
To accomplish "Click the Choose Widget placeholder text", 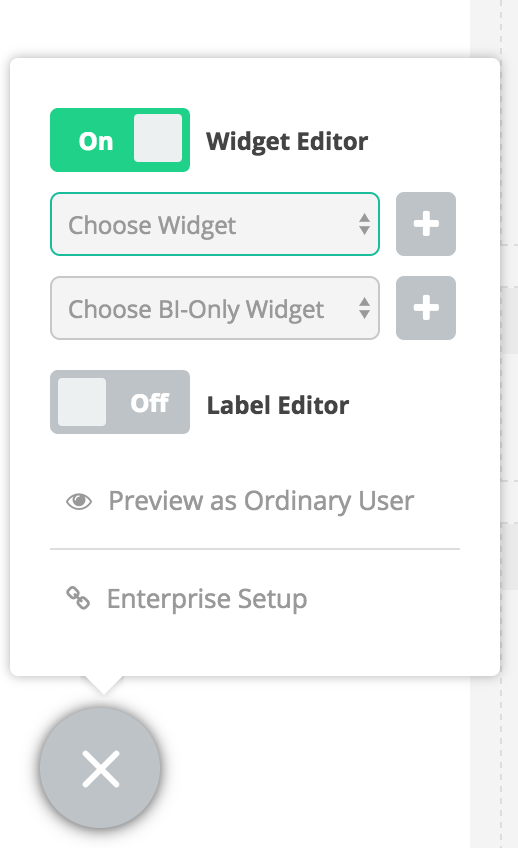I will pyautogui.click(x=152, y=226).
